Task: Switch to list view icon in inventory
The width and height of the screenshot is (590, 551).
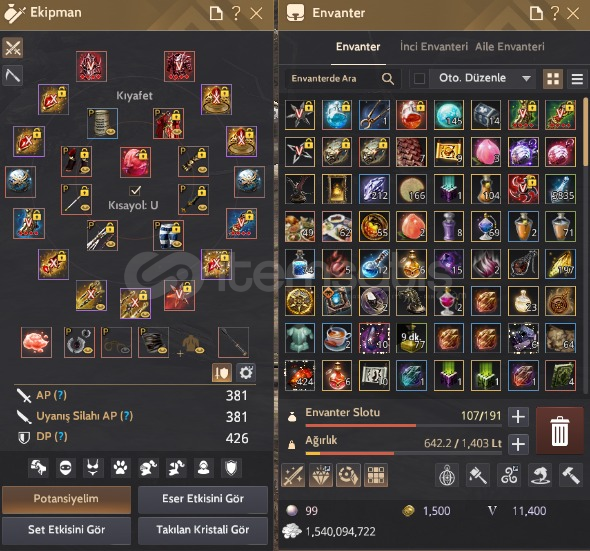Action: click(x=577, y=79)
